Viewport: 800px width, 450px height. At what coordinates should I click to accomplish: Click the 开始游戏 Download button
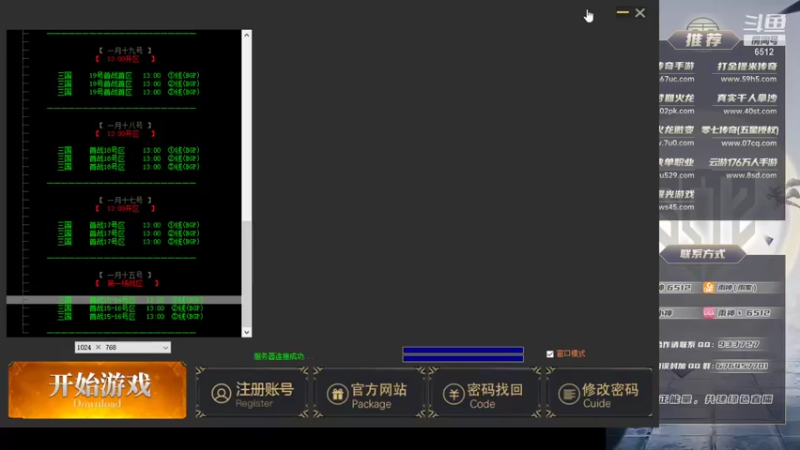click(97, 390)
